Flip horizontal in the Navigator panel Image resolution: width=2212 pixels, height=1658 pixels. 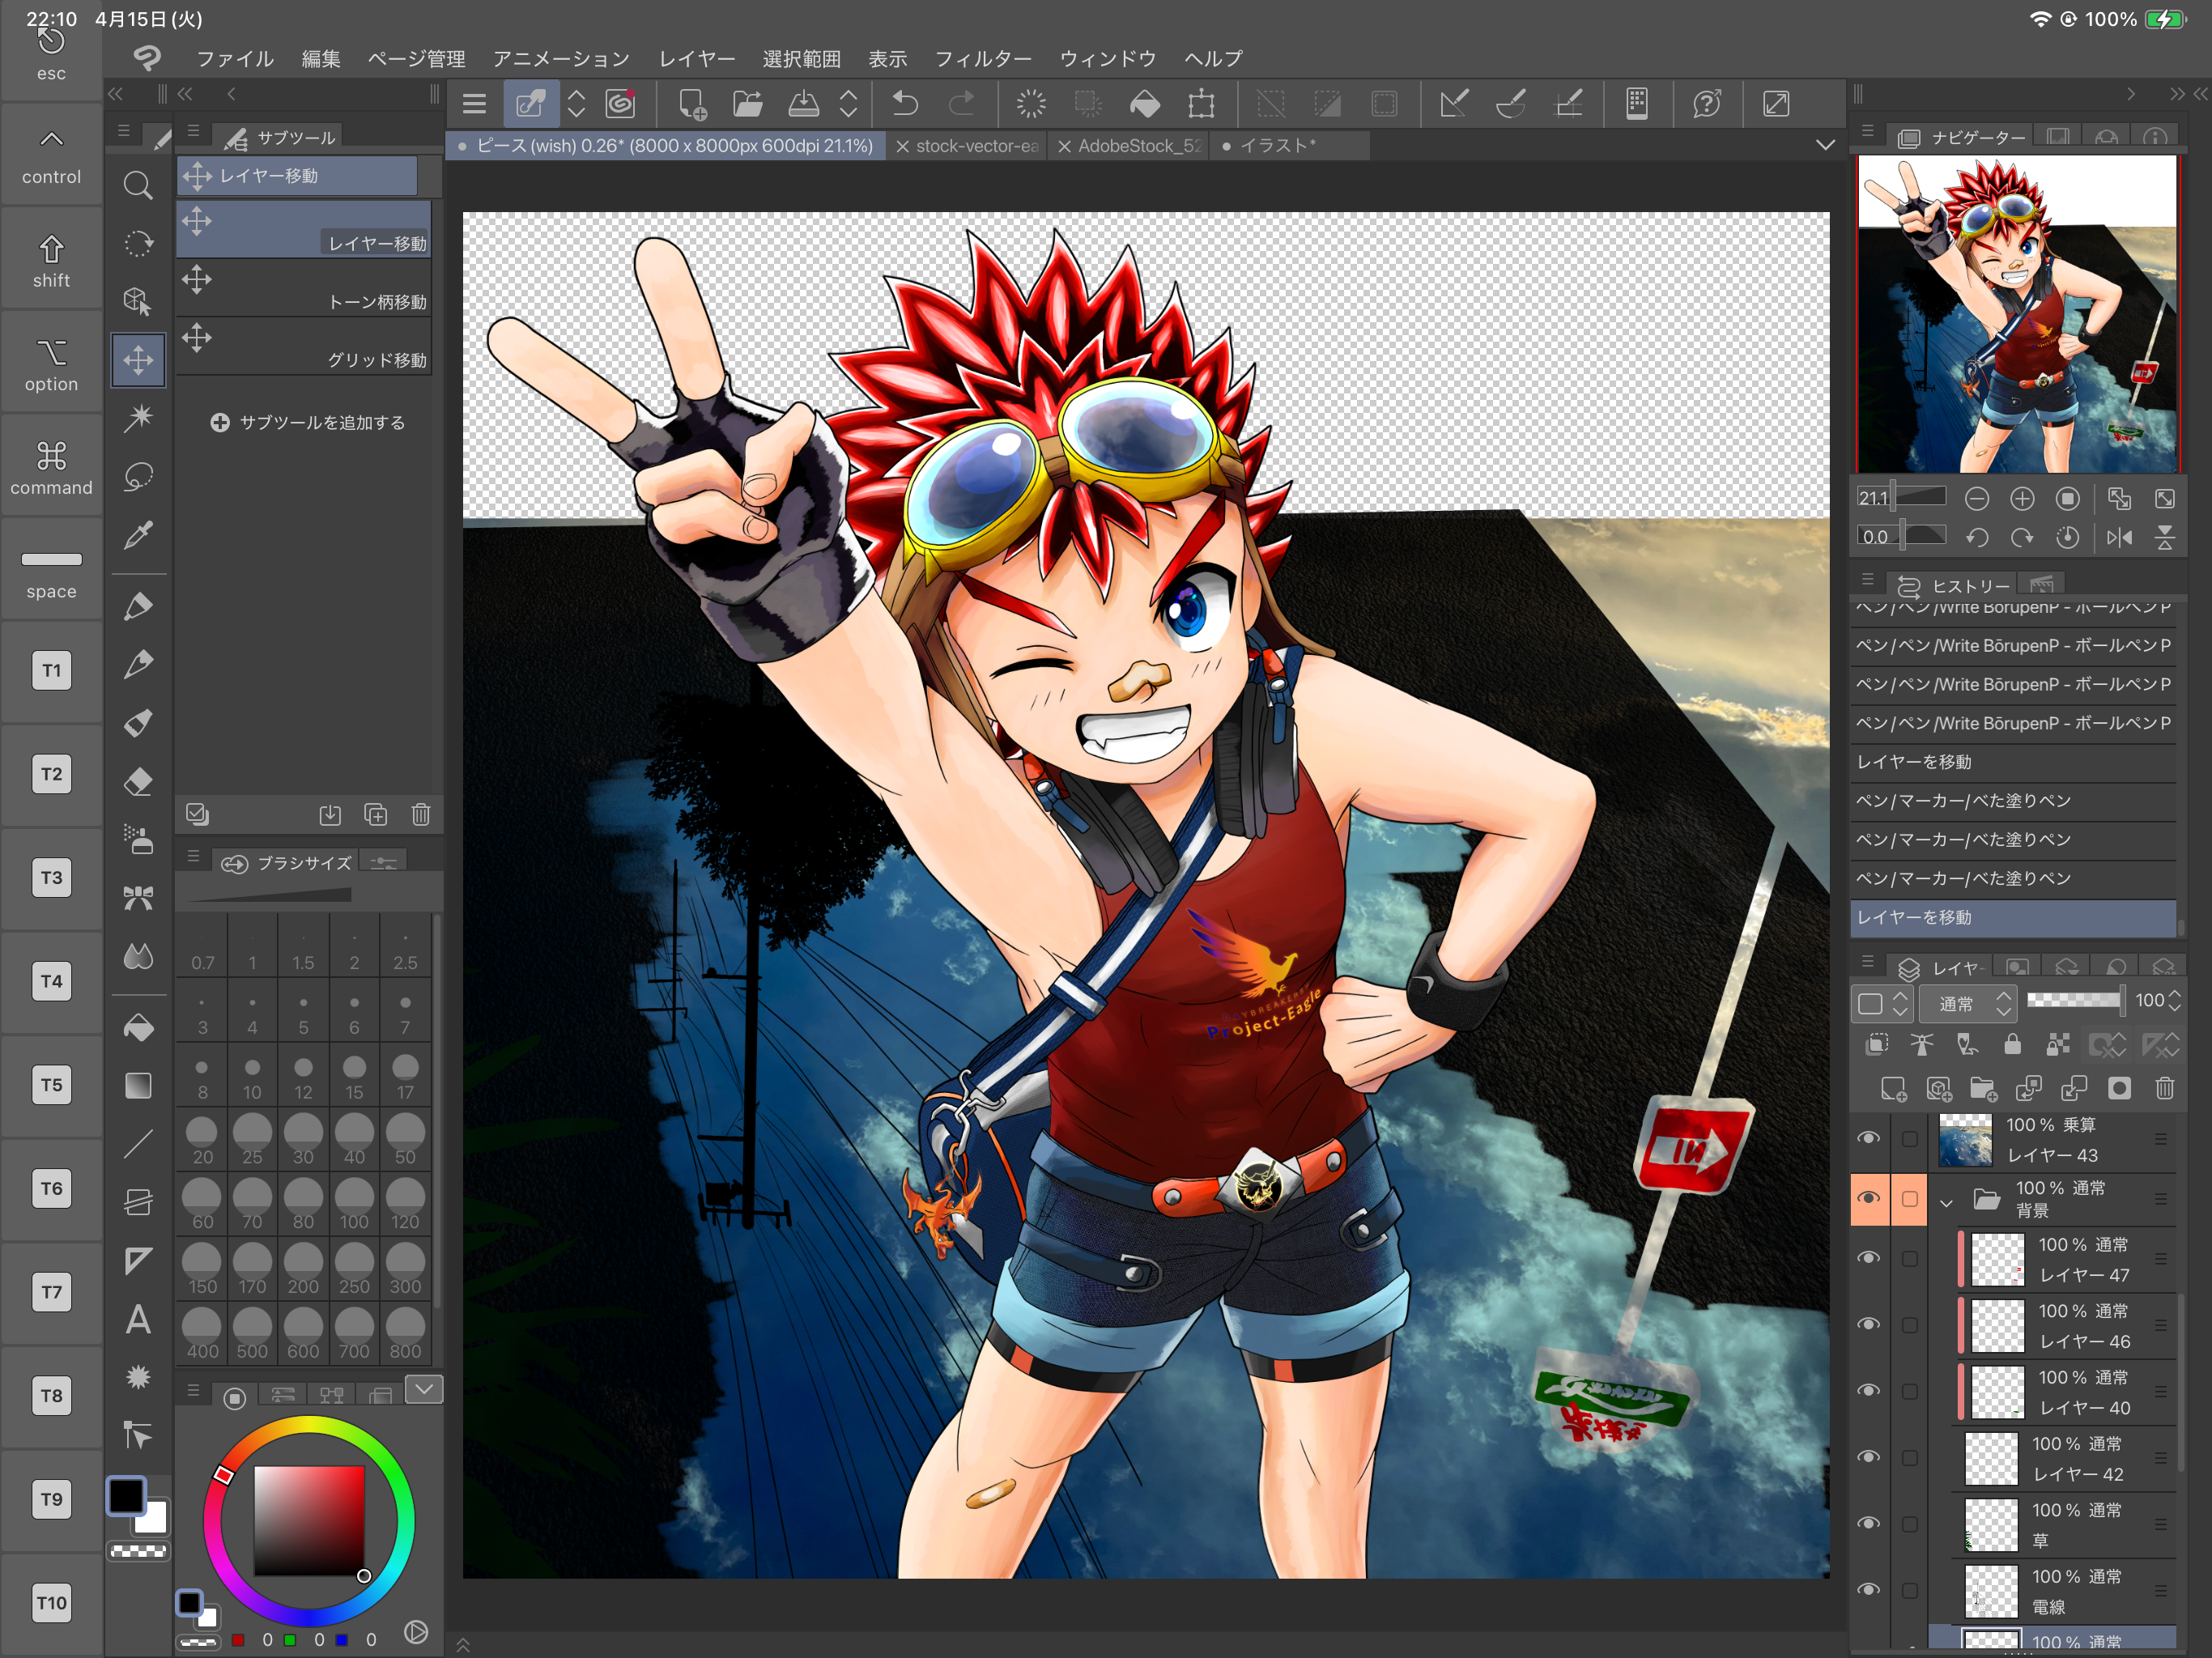point(2119,537)
